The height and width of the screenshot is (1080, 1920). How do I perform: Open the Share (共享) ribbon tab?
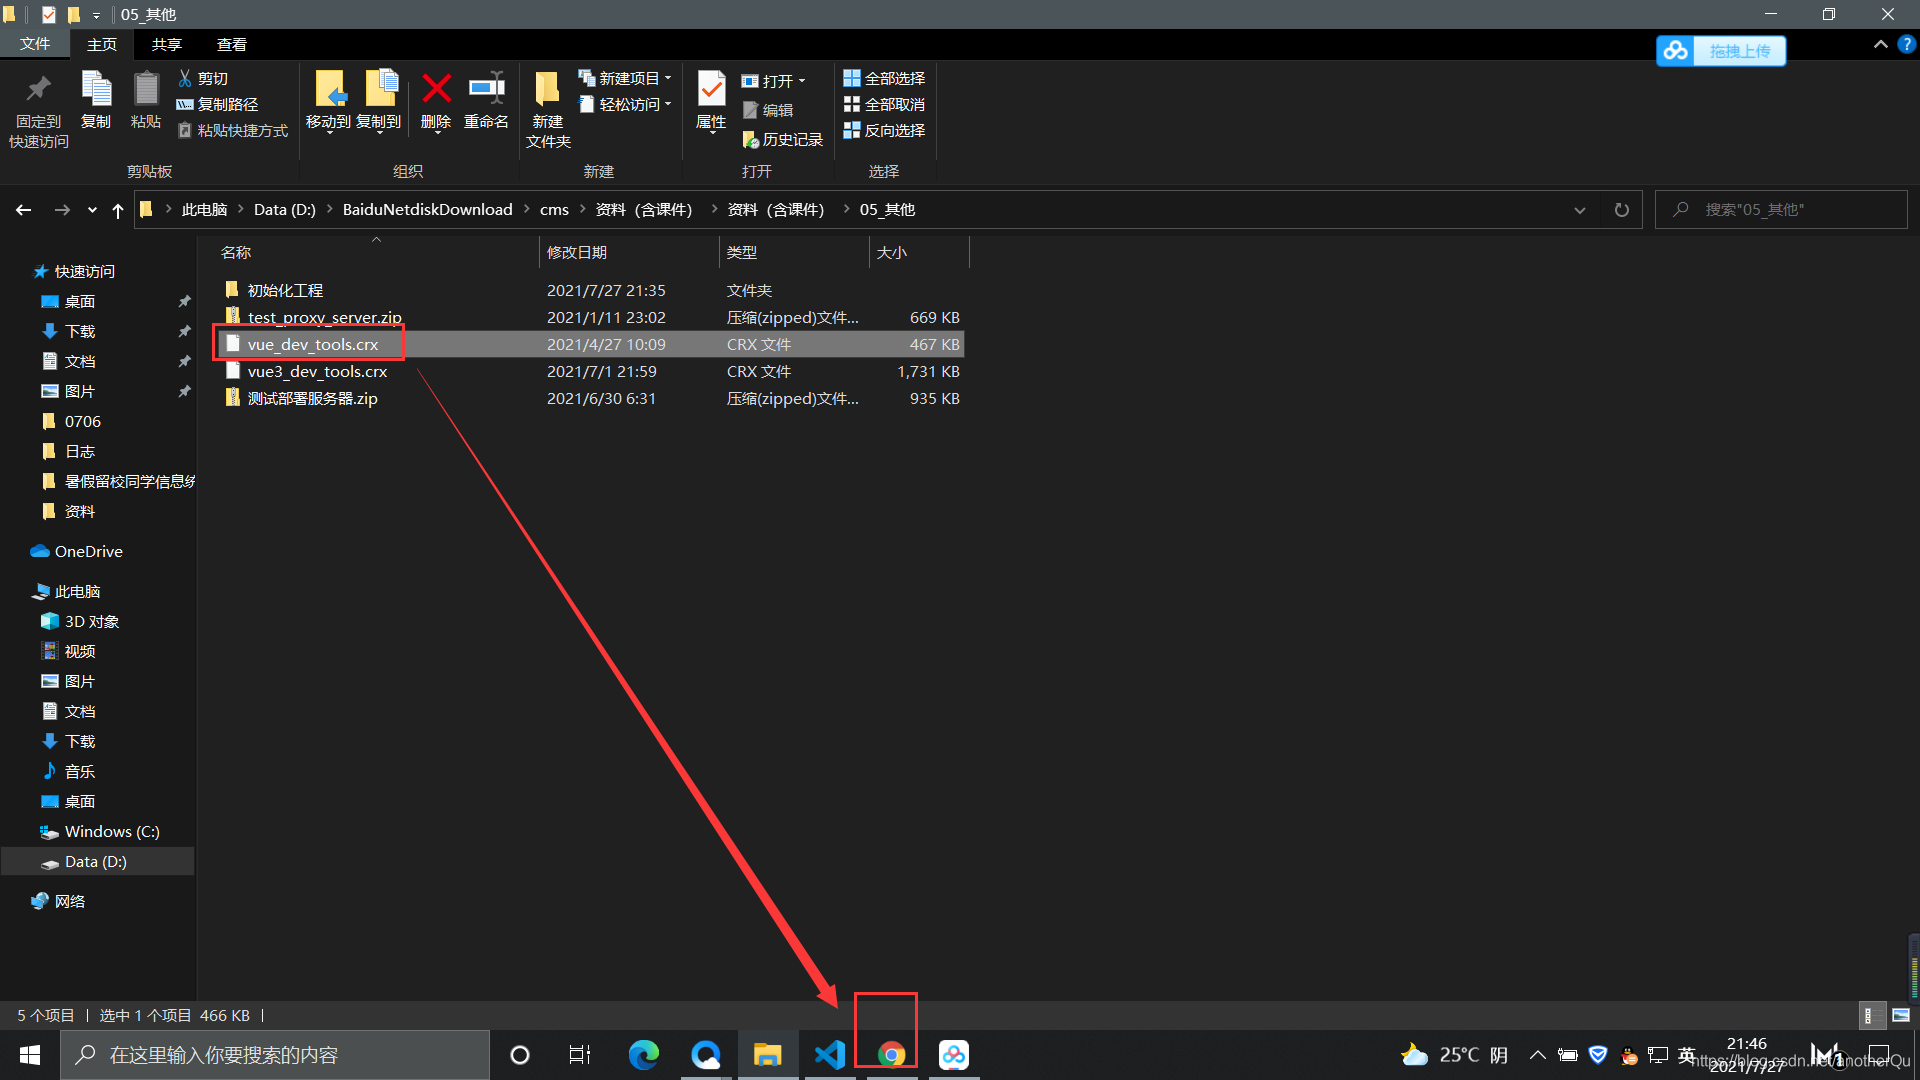click(166, 44)
